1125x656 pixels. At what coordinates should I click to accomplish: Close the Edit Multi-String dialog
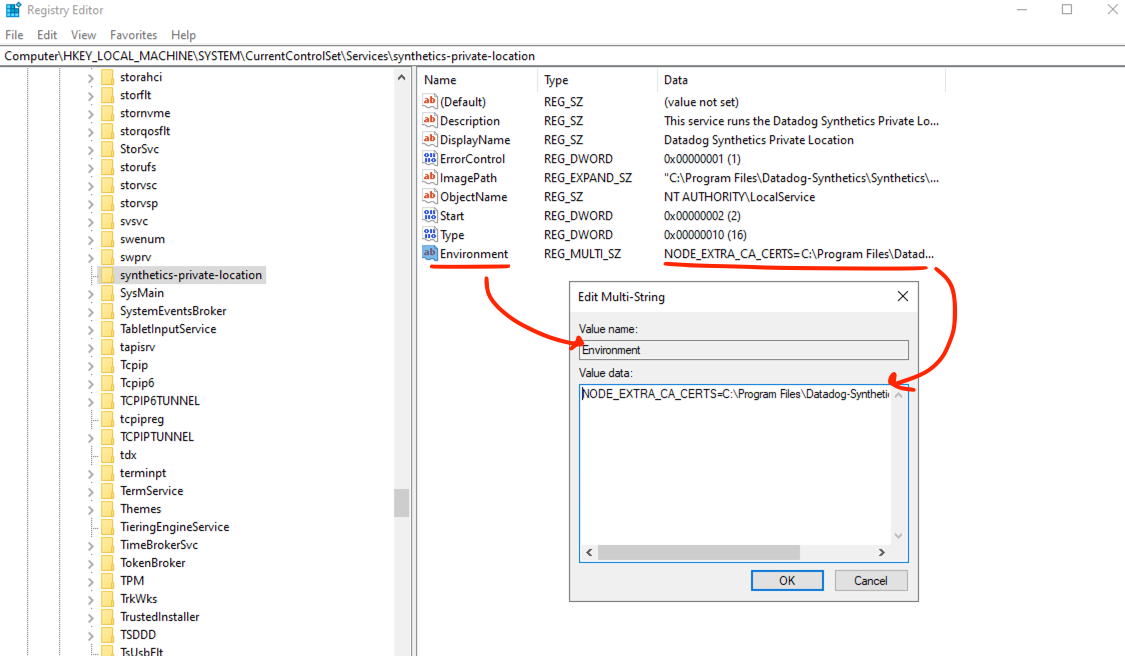pyautogui.click(x=902, y=297)
